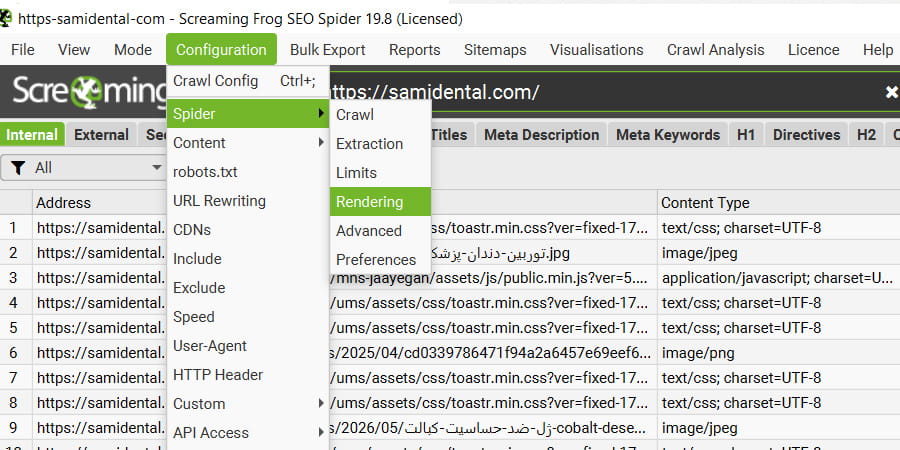Open the All filter dropdown
This screenshot has height=450, width=900.
(84, 168)
